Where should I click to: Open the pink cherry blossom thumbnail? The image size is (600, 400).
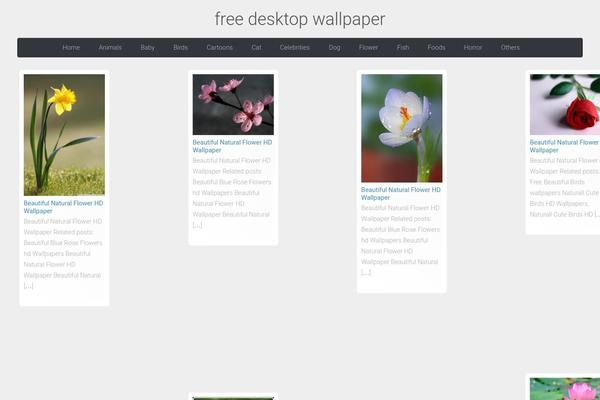tap(233, 104)
